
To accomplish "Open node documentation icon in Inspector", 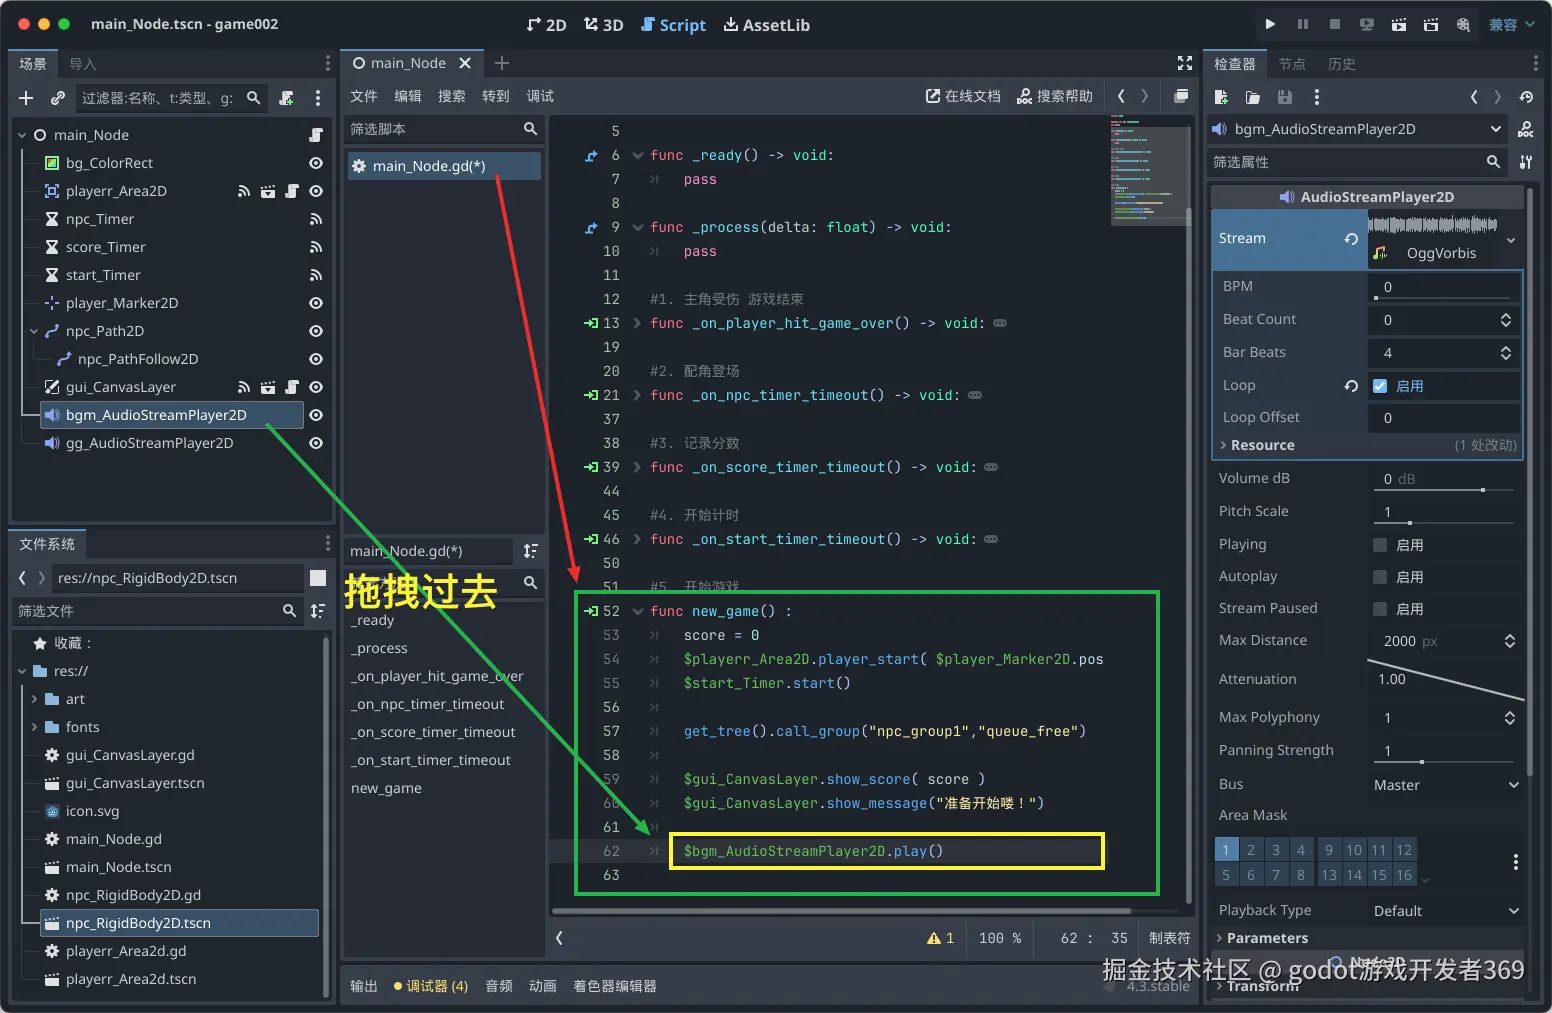I will [1526, 129].
